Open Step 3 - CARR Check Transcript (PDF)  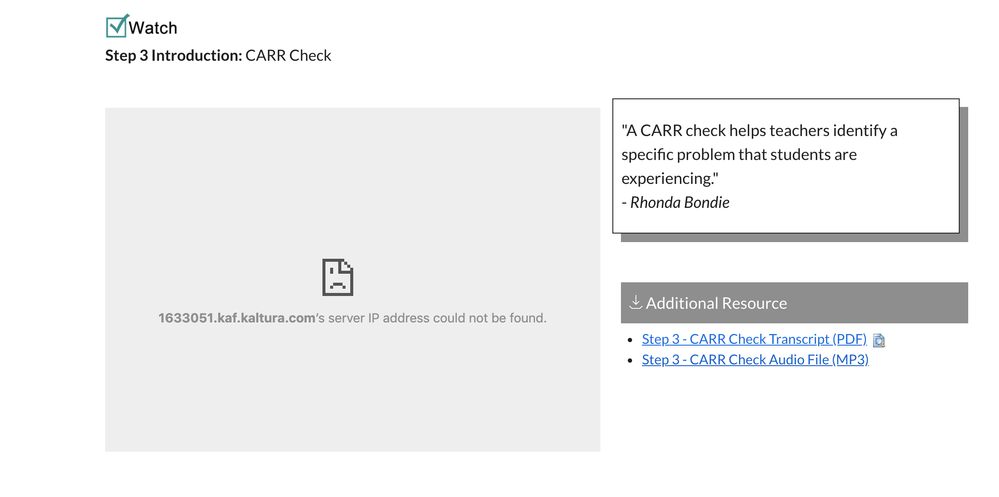pos(754,339)
